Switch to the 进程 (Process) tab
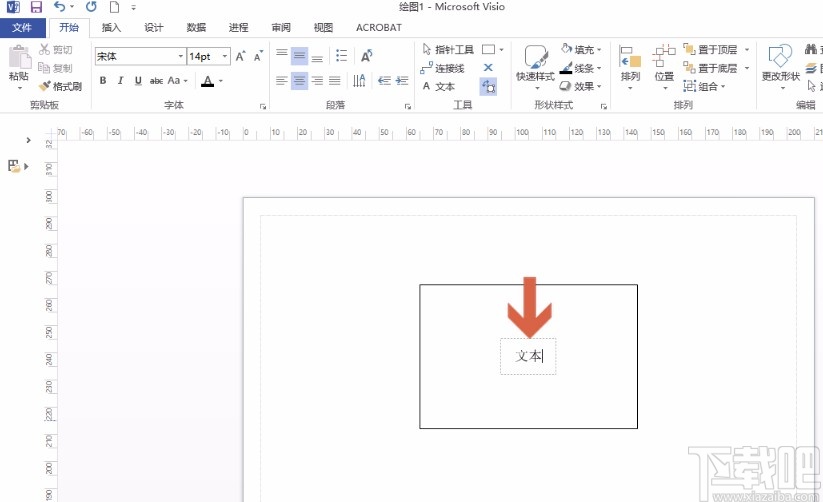 (x=238, y=28)
